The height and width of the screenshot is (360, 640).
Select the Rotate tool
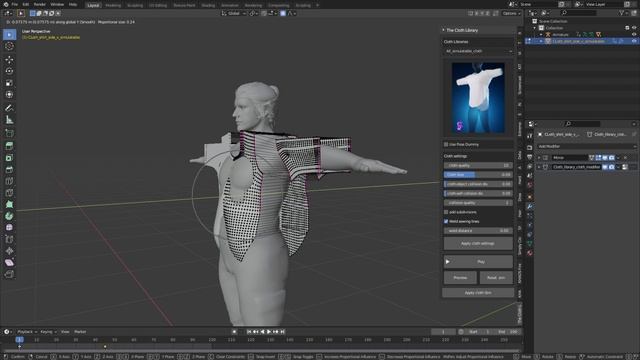[9, 71]
